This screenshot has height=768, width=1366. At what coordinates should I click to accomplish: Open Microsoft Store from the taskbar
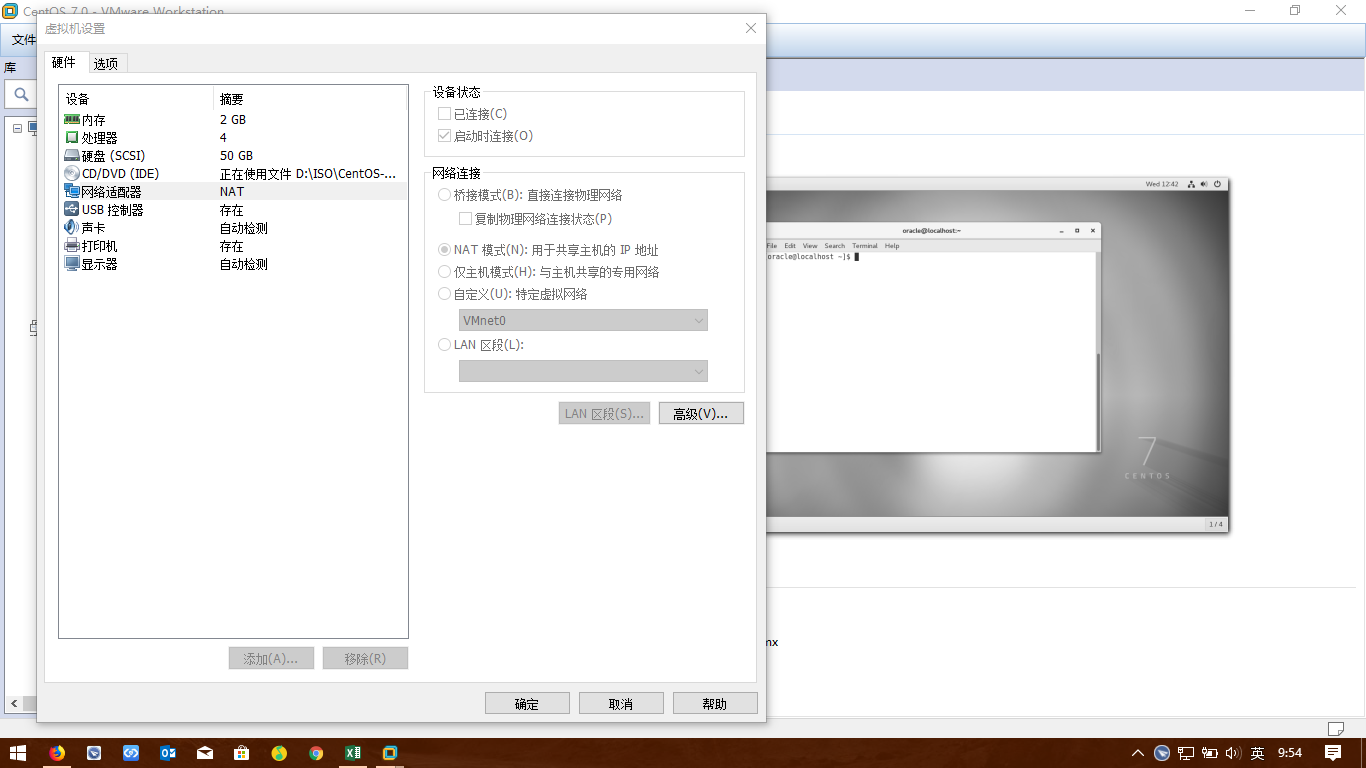coord(241,753)
